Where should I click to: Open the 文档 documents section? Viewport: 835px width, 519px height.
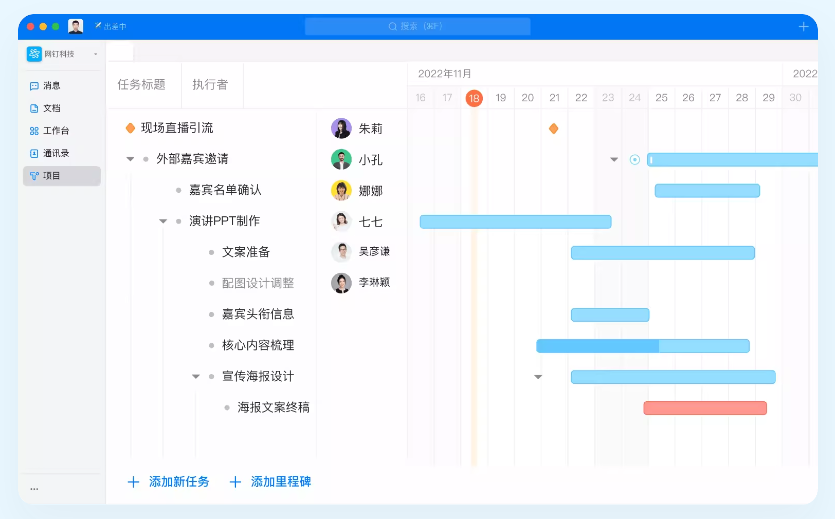pyautogui.click(x=45, y=108)
